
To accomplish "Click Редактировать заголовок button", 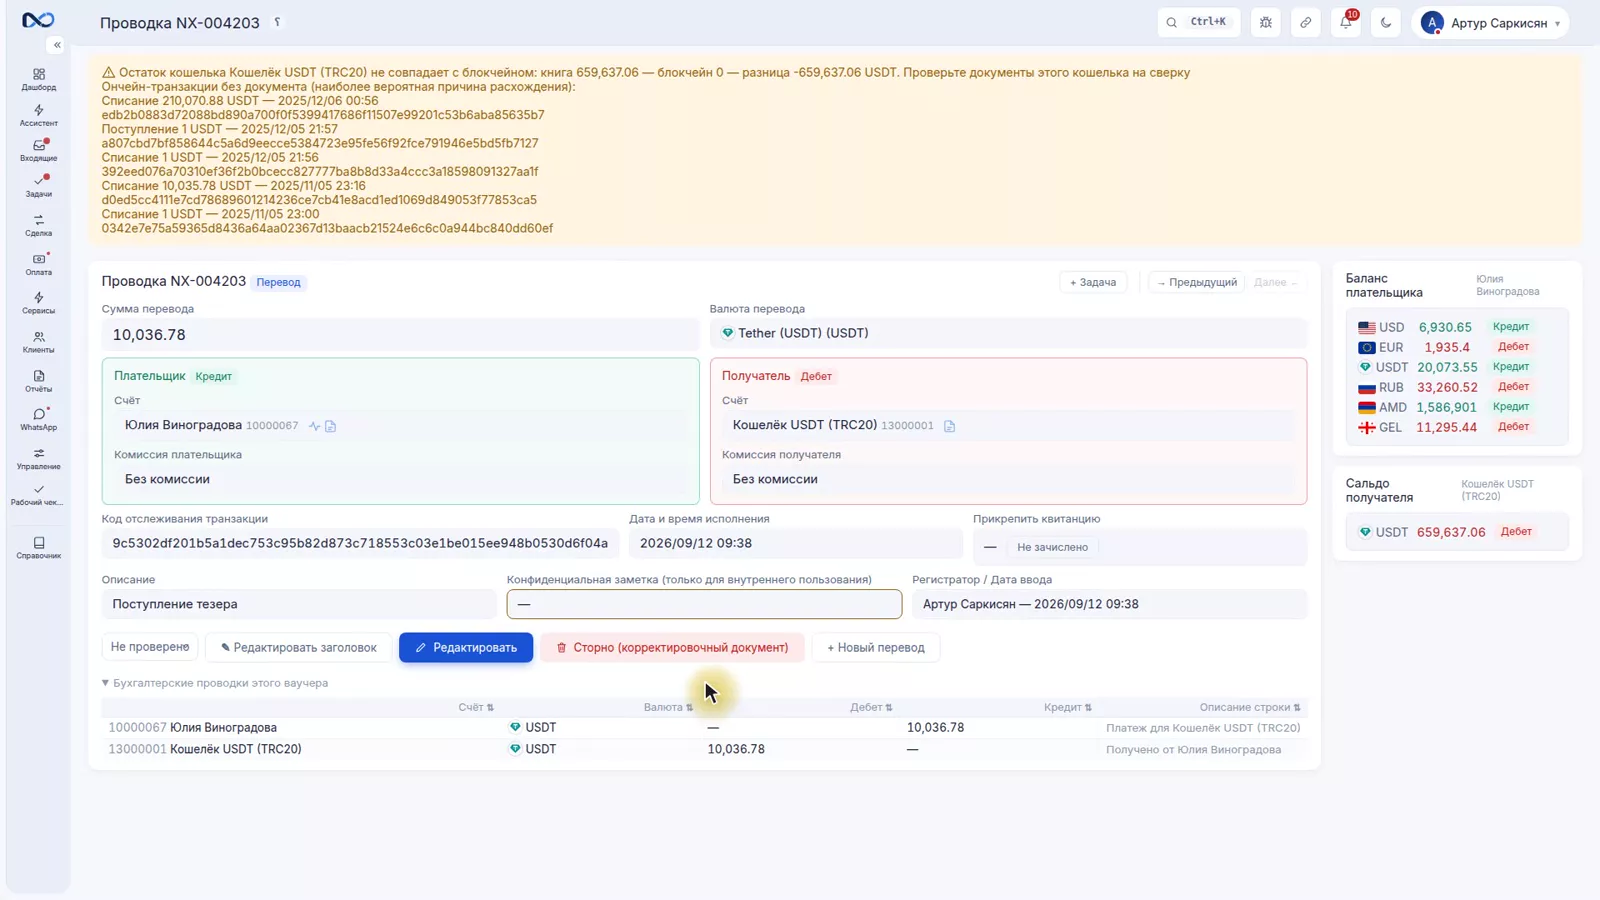I will coord(299,647).
